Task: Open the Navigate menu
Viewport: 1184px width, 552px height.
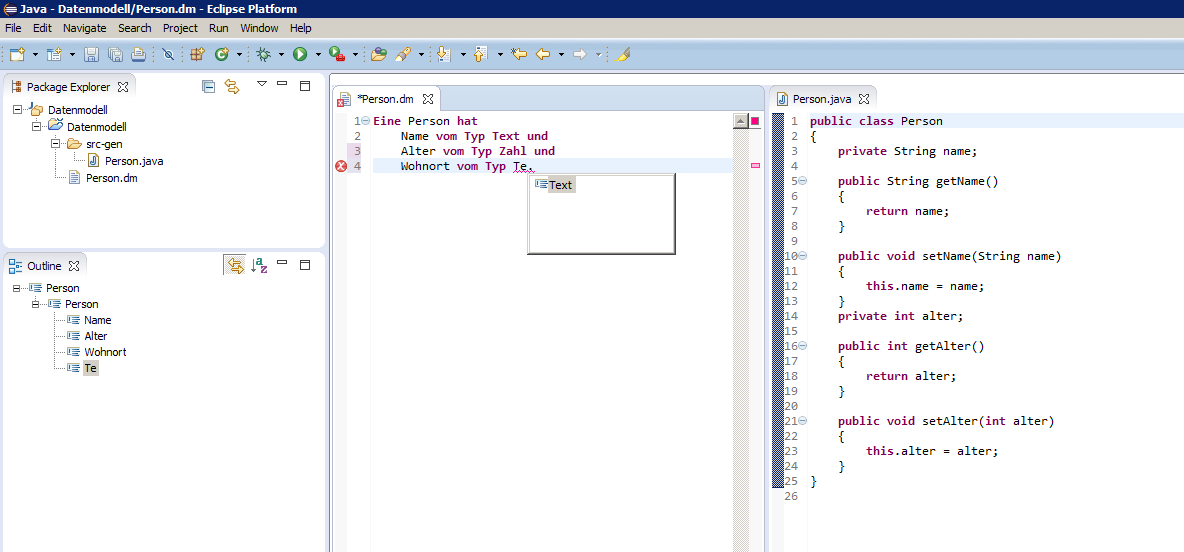Action: coord(84,28)
